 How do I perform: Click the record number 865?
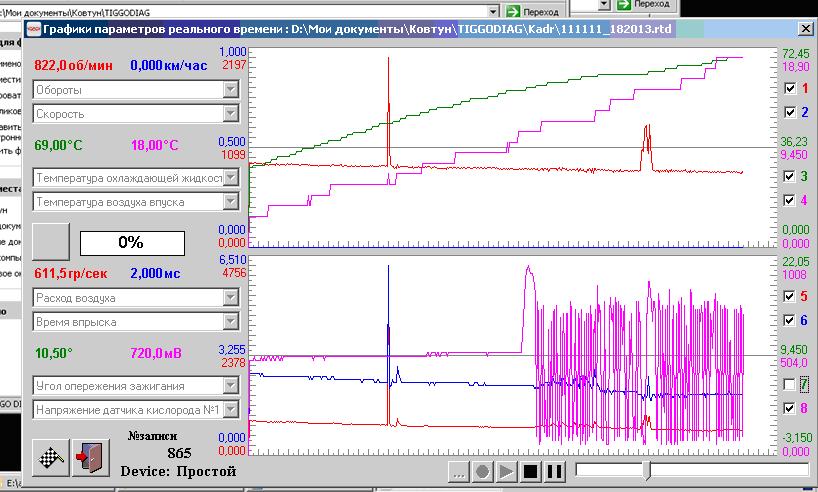[179, 453]
